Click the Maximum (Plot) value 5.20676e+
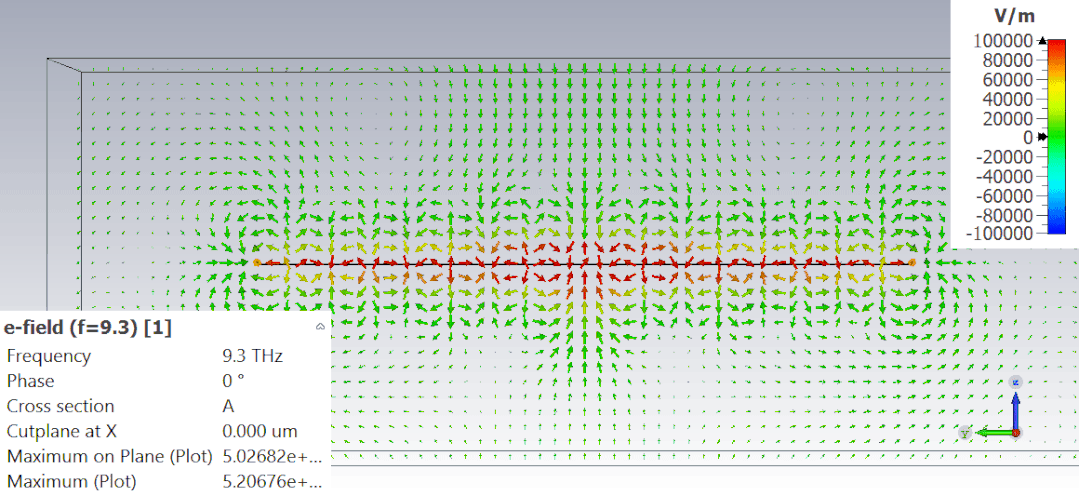 pos(273,482)
